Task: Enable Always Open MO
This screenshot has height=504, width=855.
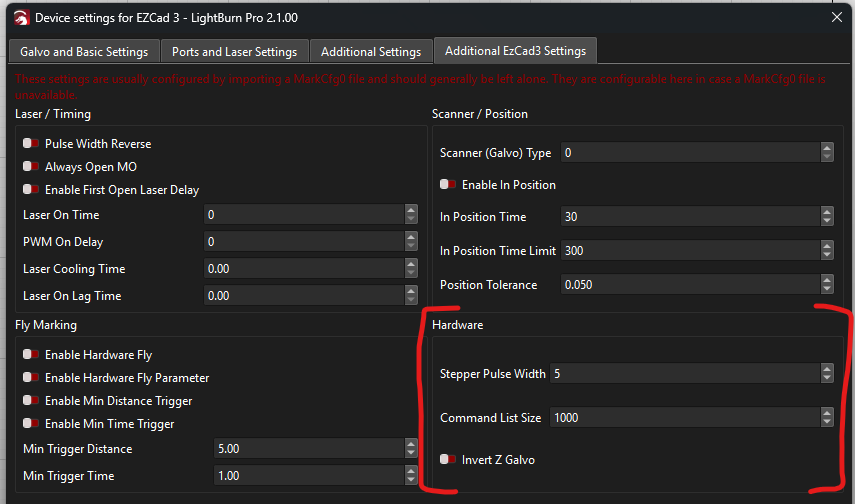Action: click(31, 166)
